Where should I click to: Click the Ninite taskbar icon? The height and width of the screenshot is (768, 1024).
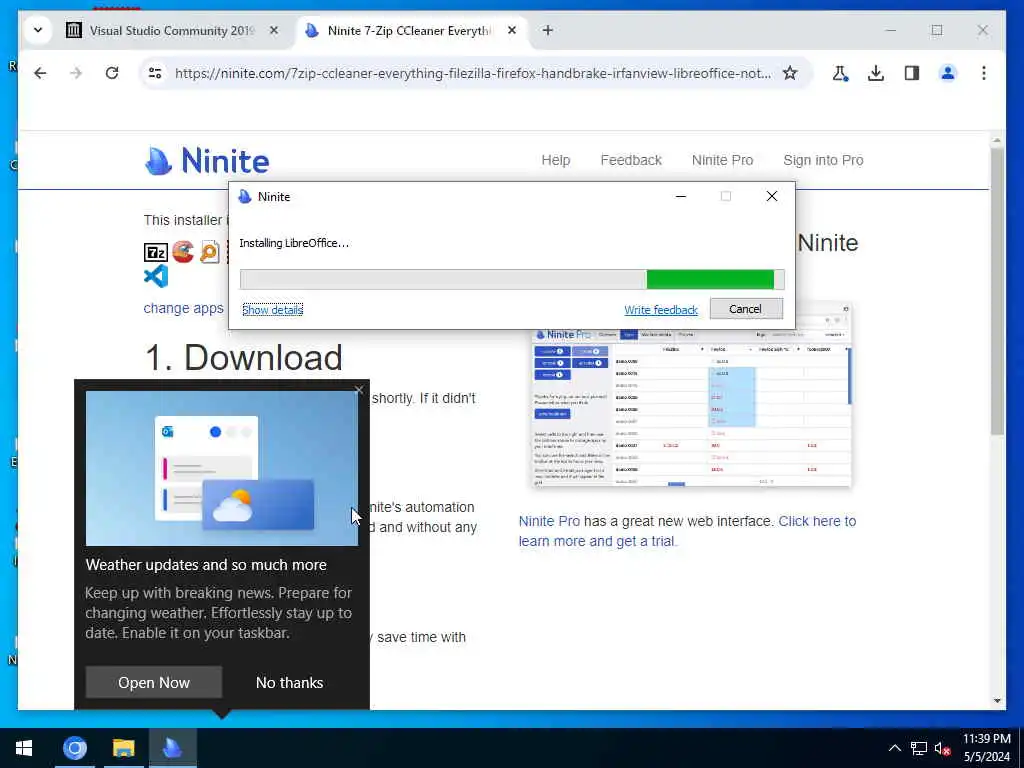pyautogui.click(x=172, y=748)
